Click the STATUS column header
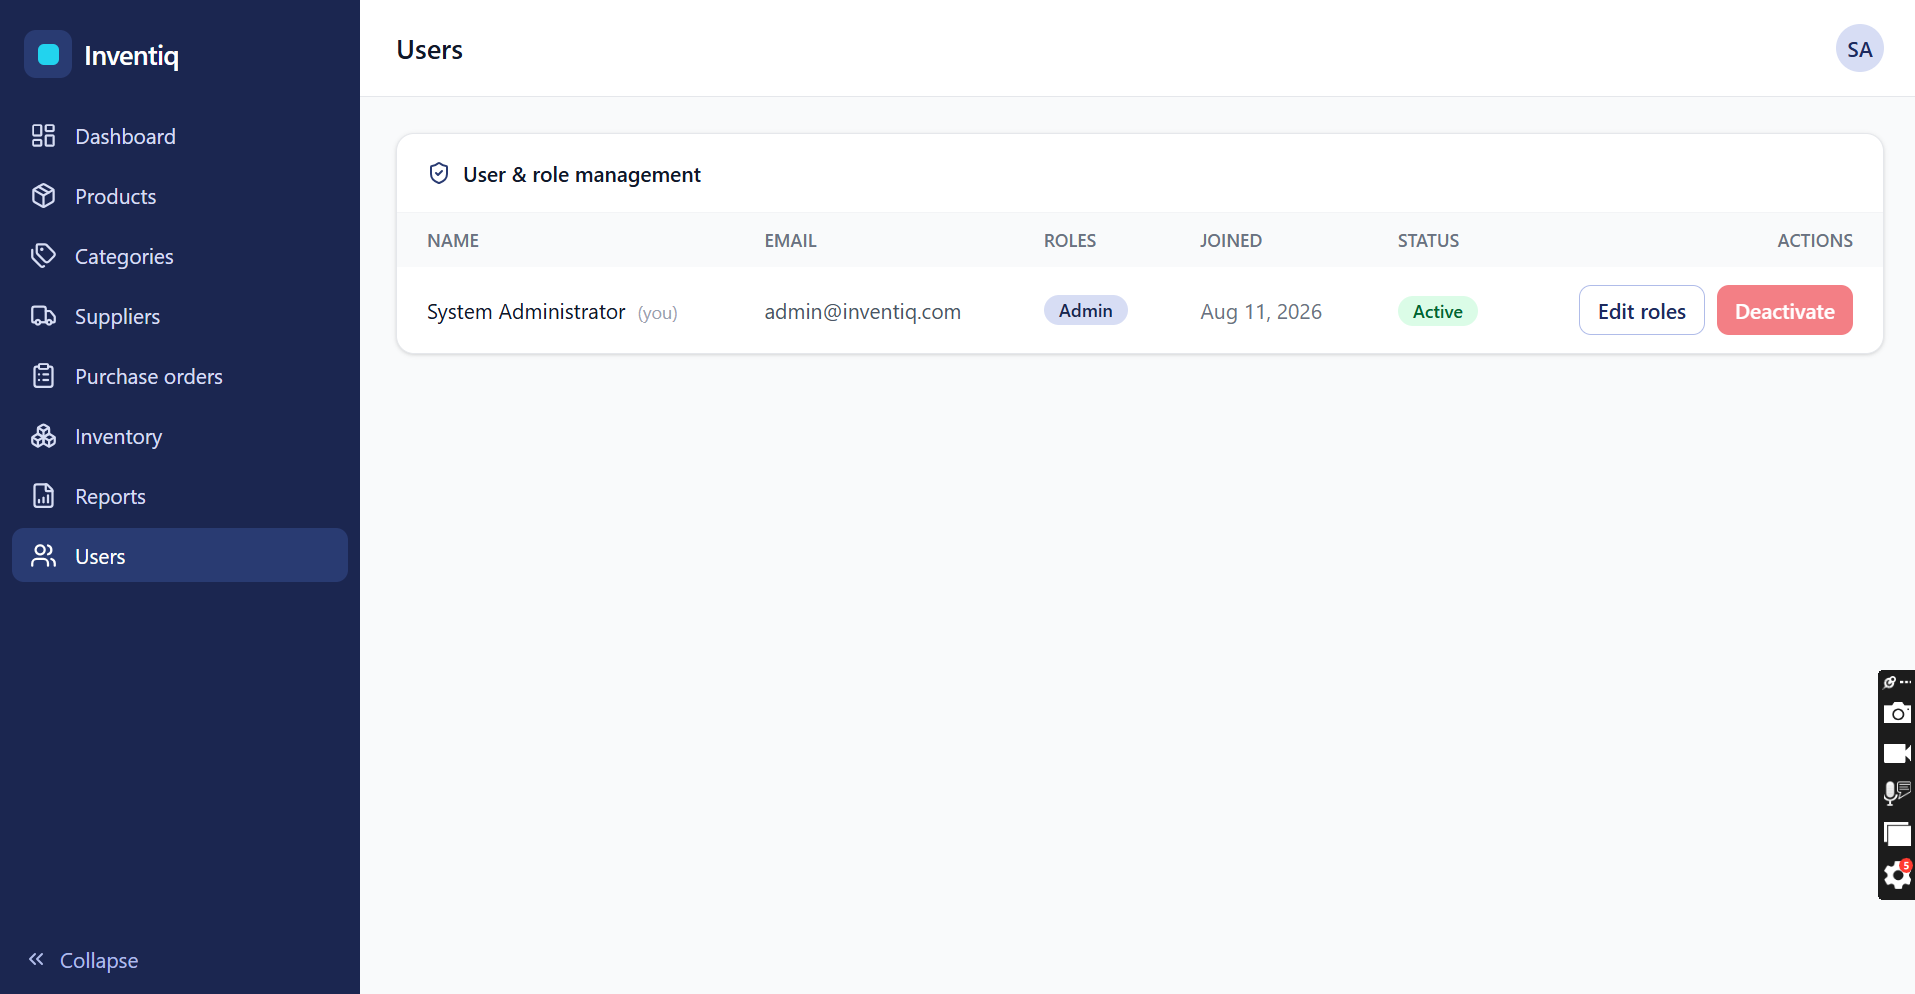This screenshot has width=1915, height=994. [x=1428, y=241]
